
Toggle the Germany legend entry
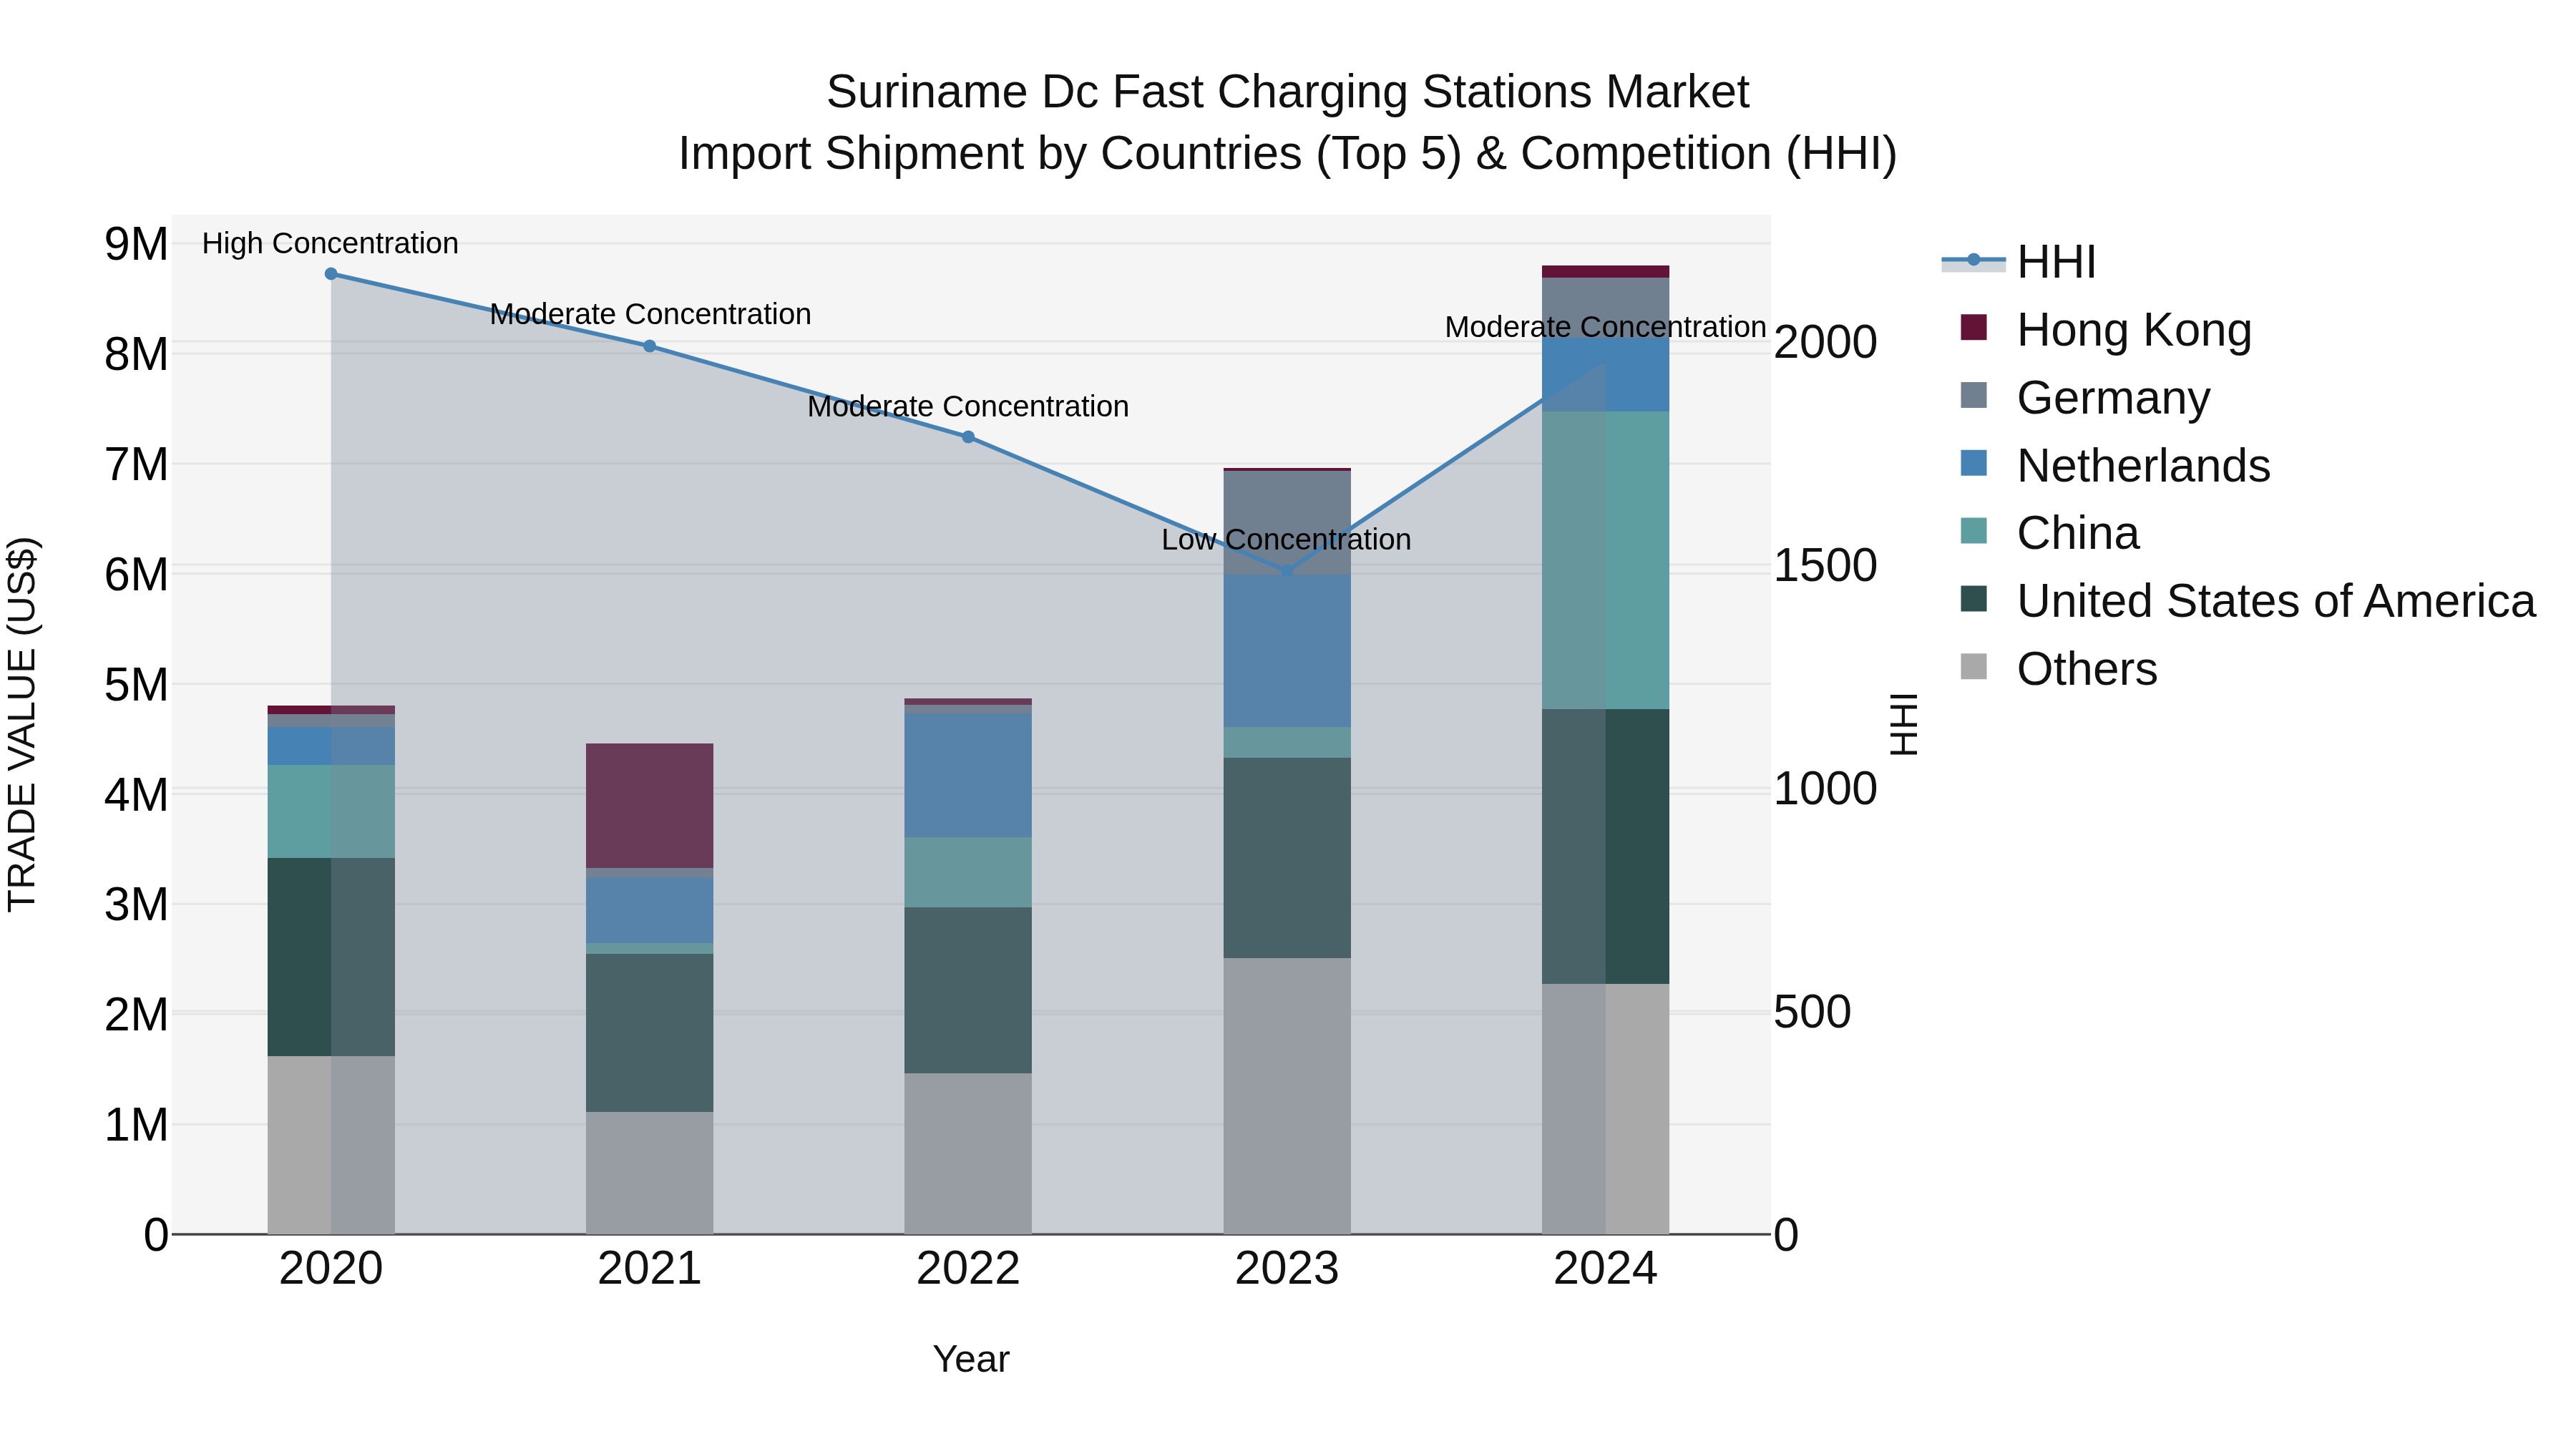click(x=2085, y=398)
